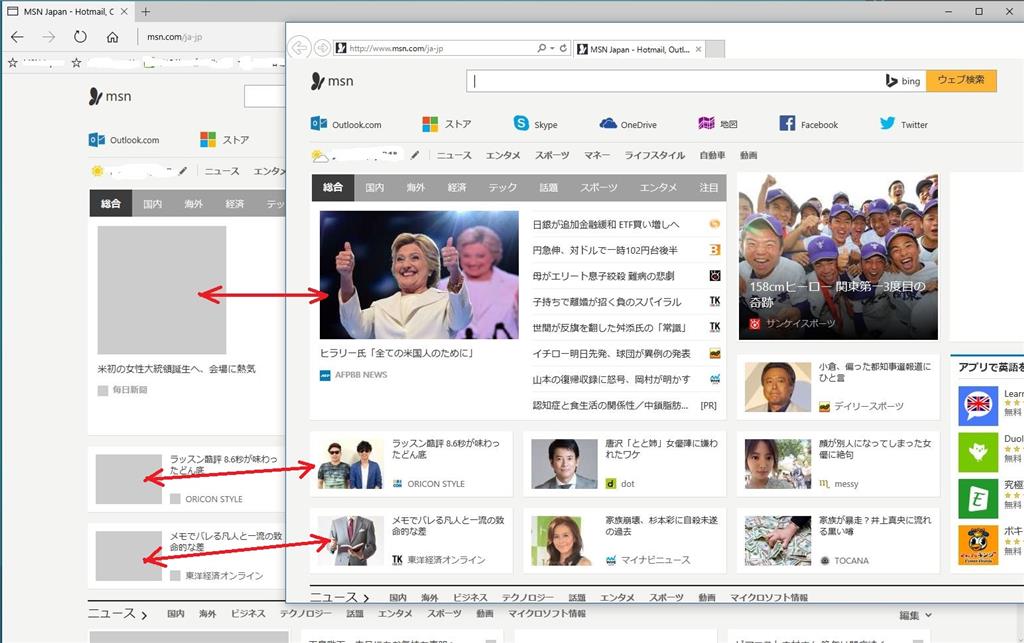Screen dimensions: 1024x643
Task: Open ライフスタイル in IE top navigation
Action: click(x=654, y=155)
